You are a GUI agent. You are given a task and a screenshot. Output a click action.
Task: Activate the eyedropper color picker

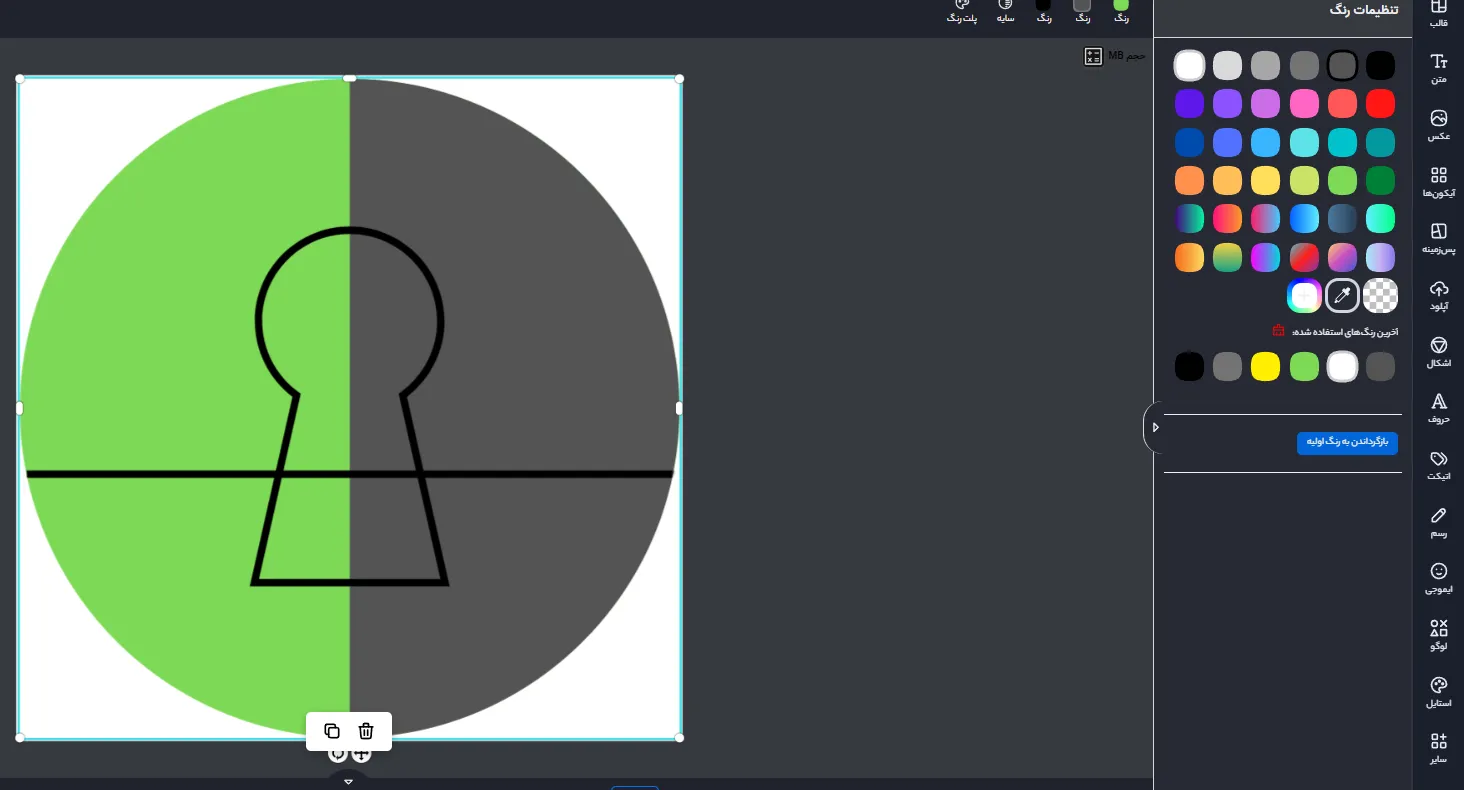pyautogui.click(x=1342, y=295)
